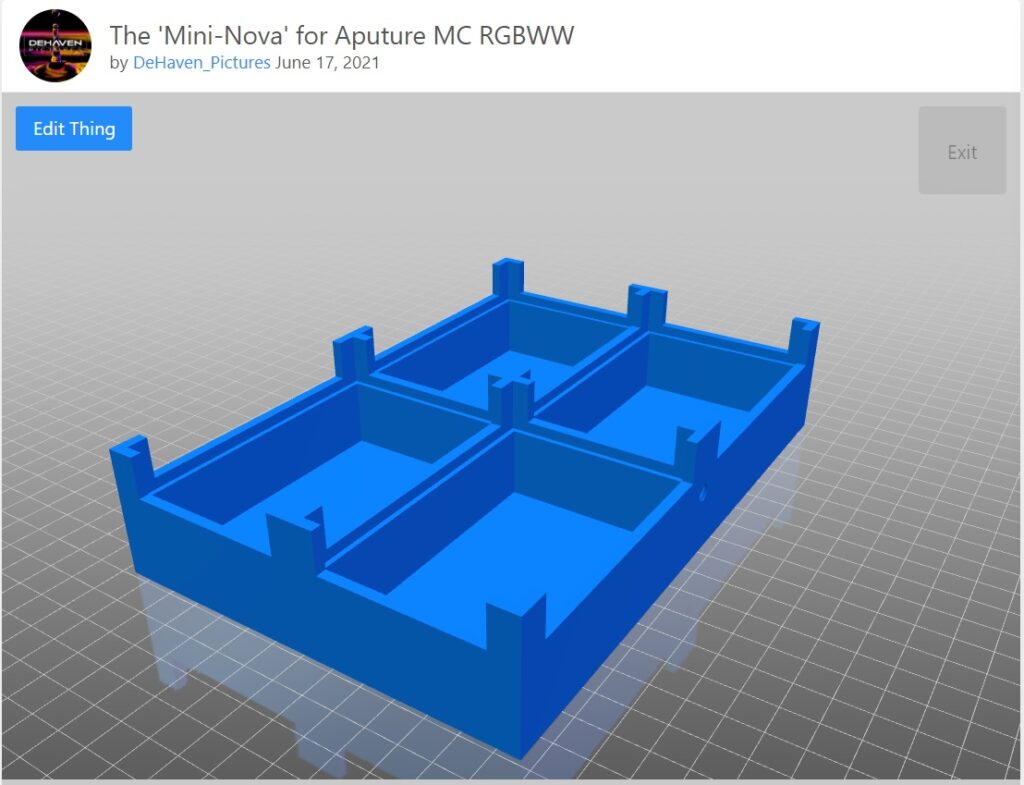Exit the 3D model viewer

(x=962, y=151)
